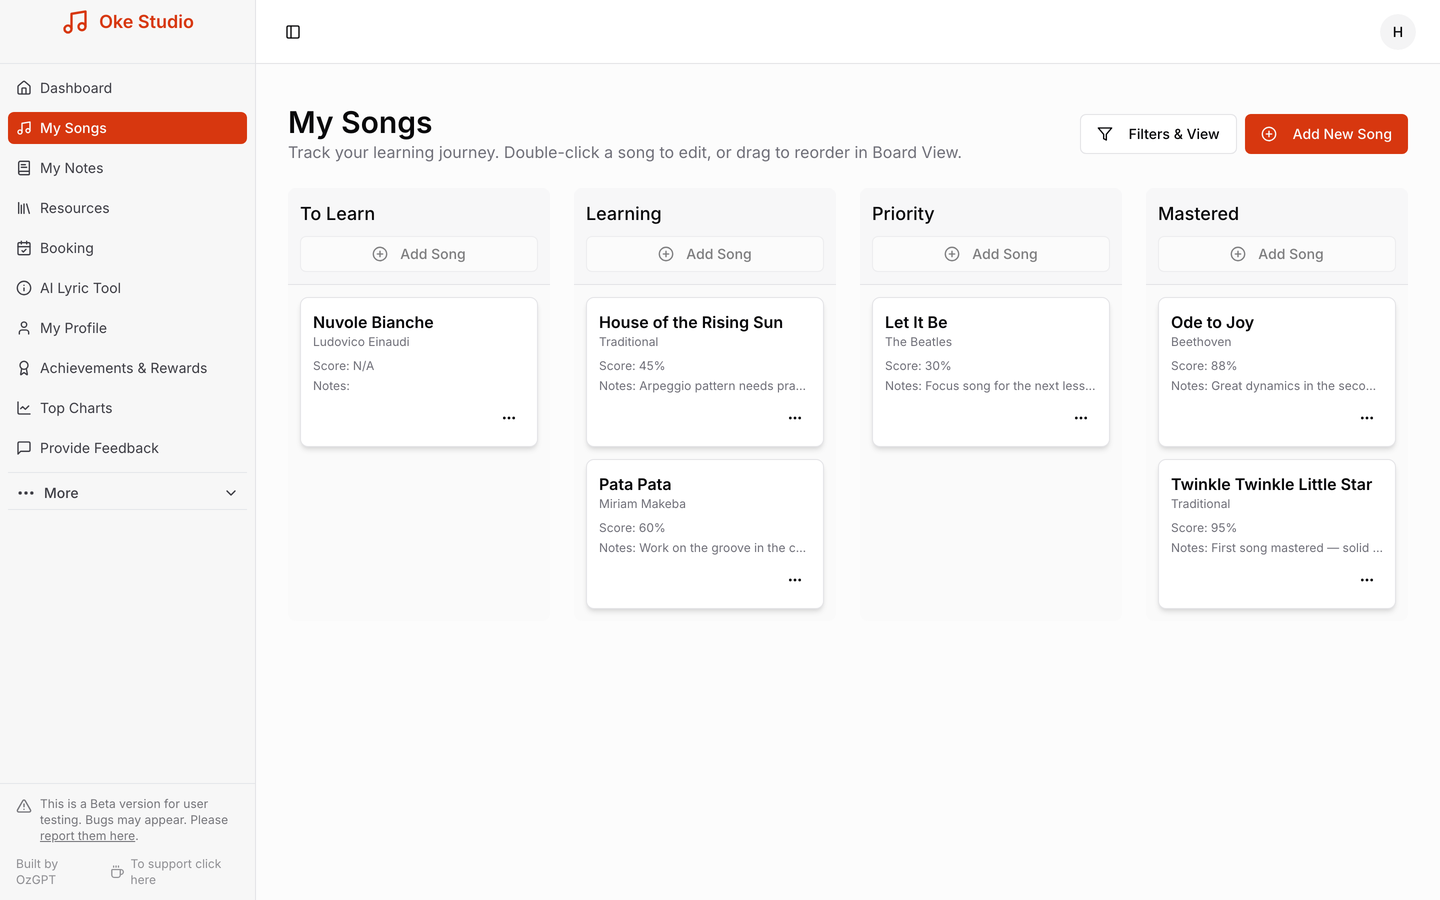Click the coffee cup support icon
Viewport: 1440px width, 900px height.
[x=117, y=872]
